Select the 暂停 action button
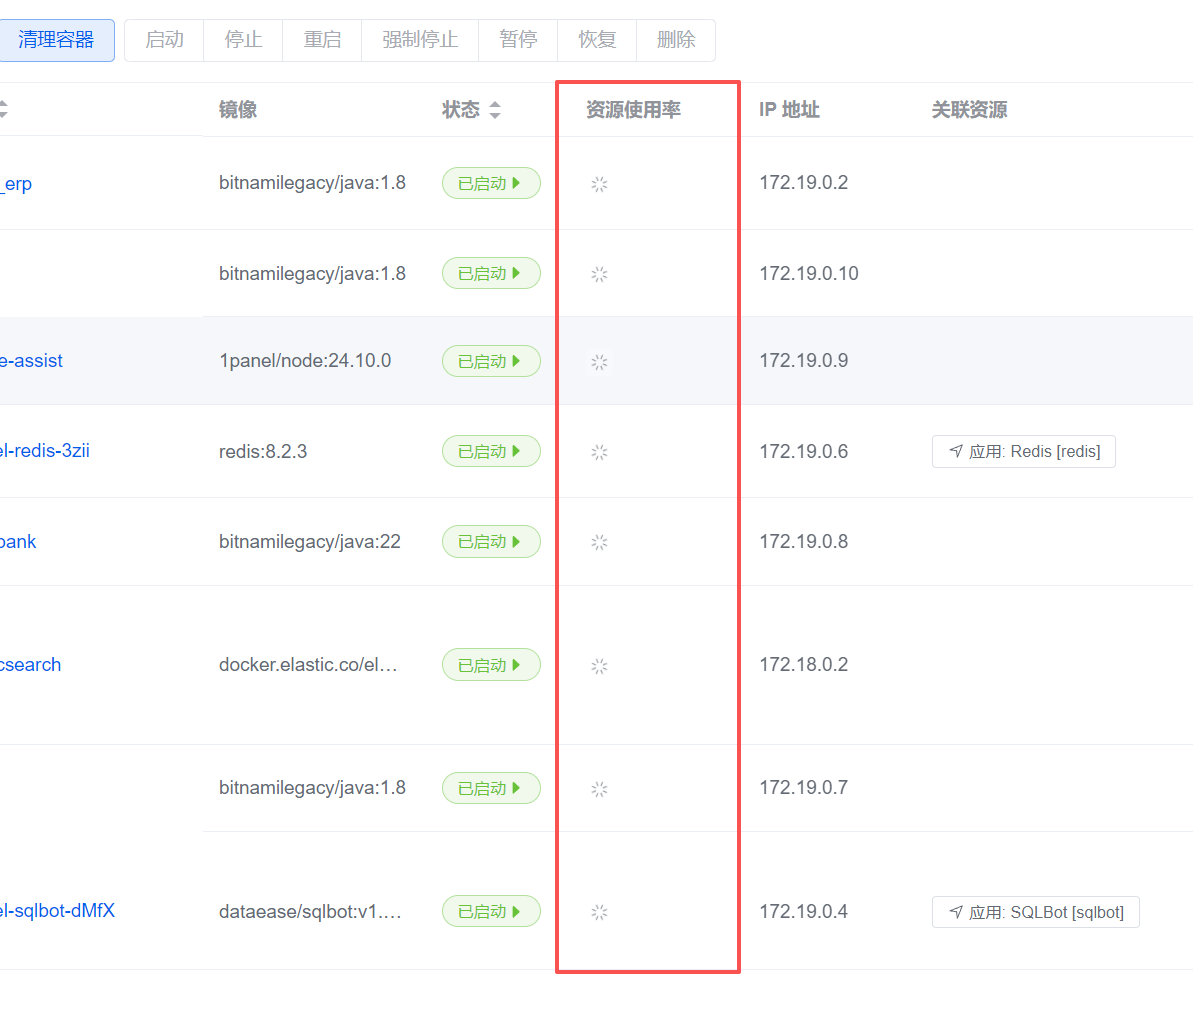The width and height of the screenshot is (1193, 1022). pyautogui.click(x=518, y=40)
